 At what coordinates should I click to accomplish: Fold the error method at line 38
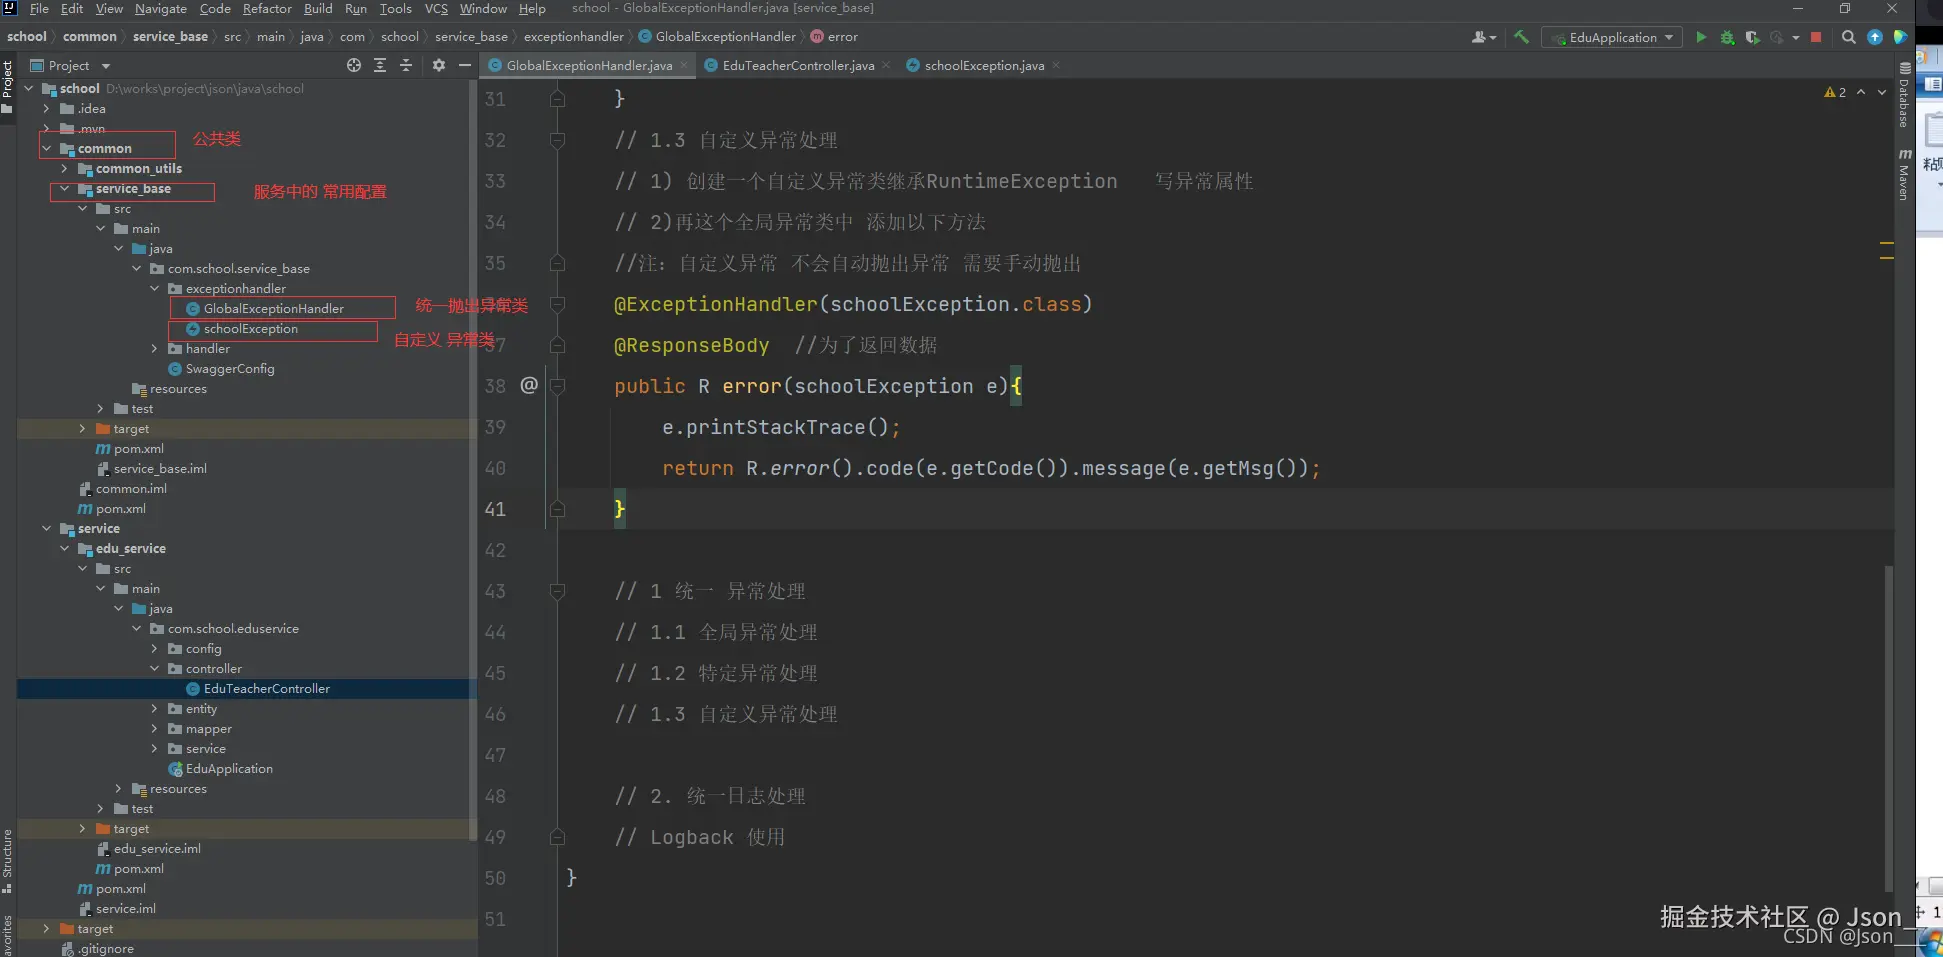(x=558, y=386)
